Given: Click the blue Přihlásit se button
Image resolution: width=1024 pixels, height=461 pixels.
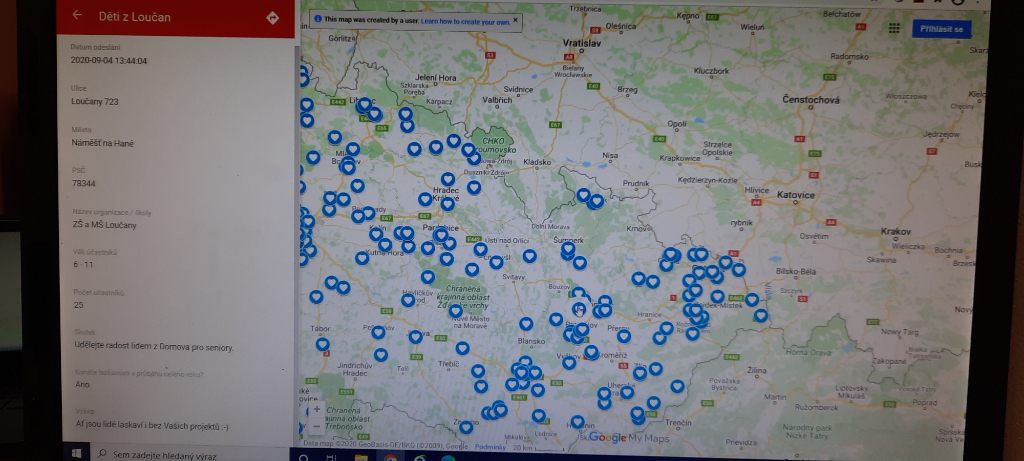Looking at the screenshot, I should pyautogui.click(x=941, y=29).
